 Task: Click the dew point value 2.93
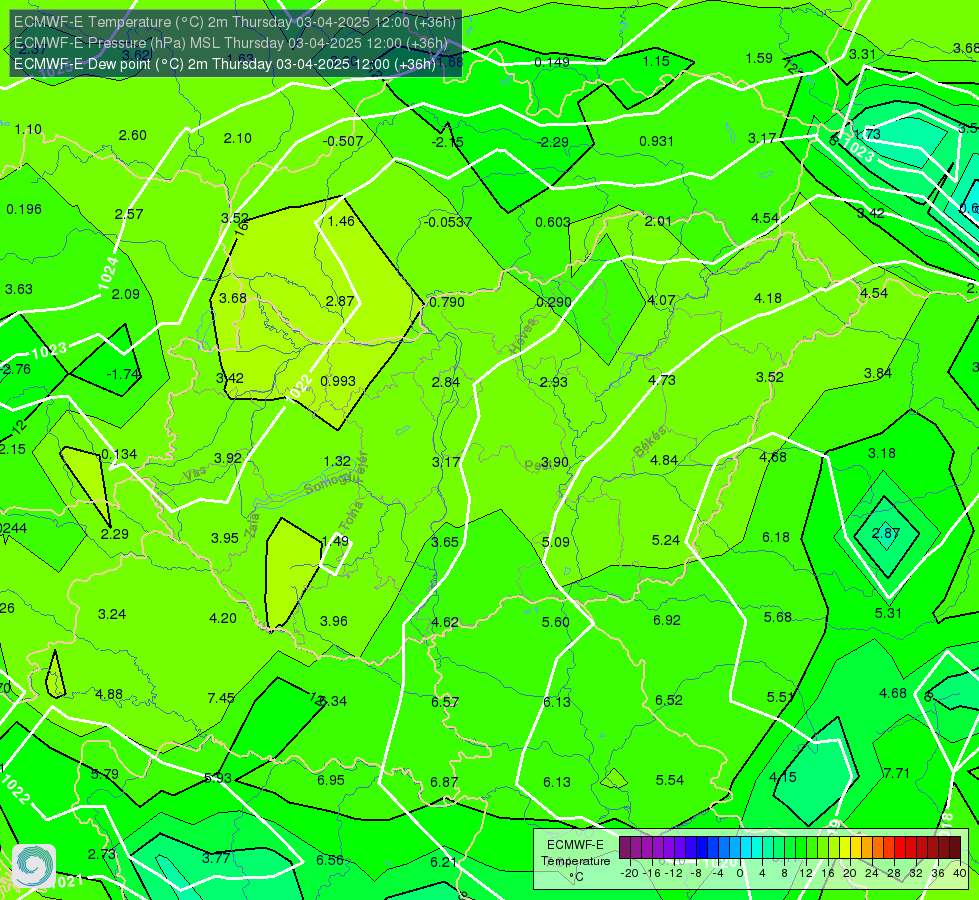point(554,382)
